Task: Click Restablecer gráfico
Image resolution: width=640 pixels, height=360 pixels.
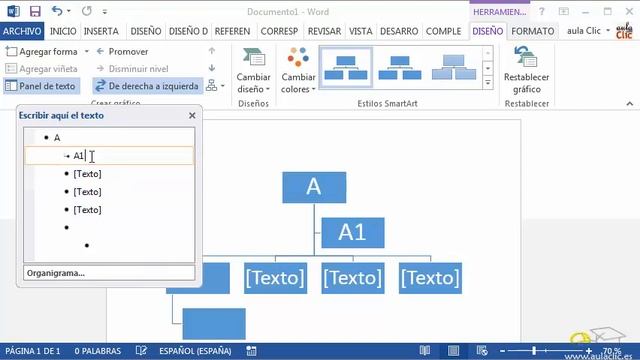Action: (x=527, y=70)
